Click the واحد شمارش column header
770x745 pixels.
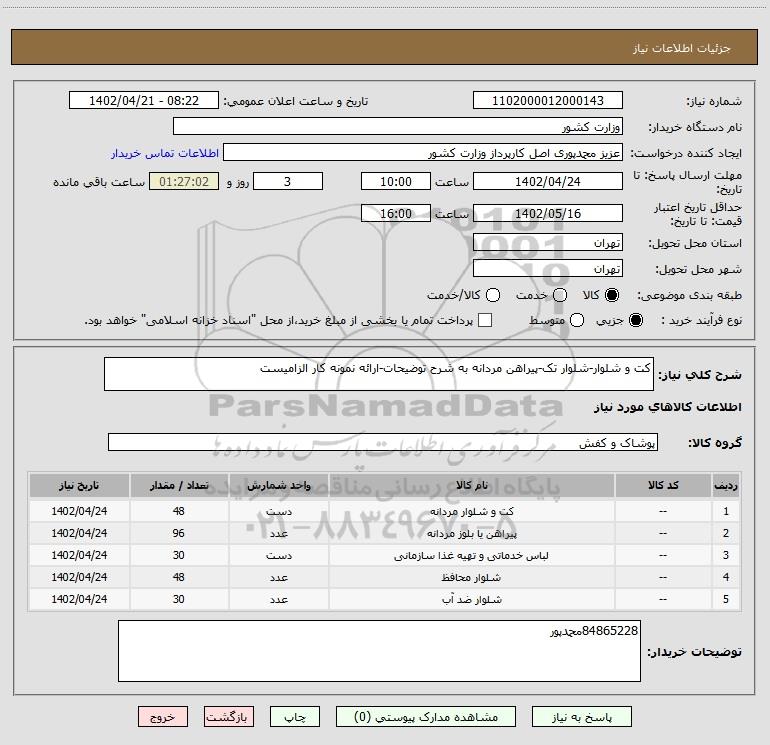click(x=279, y=486)
